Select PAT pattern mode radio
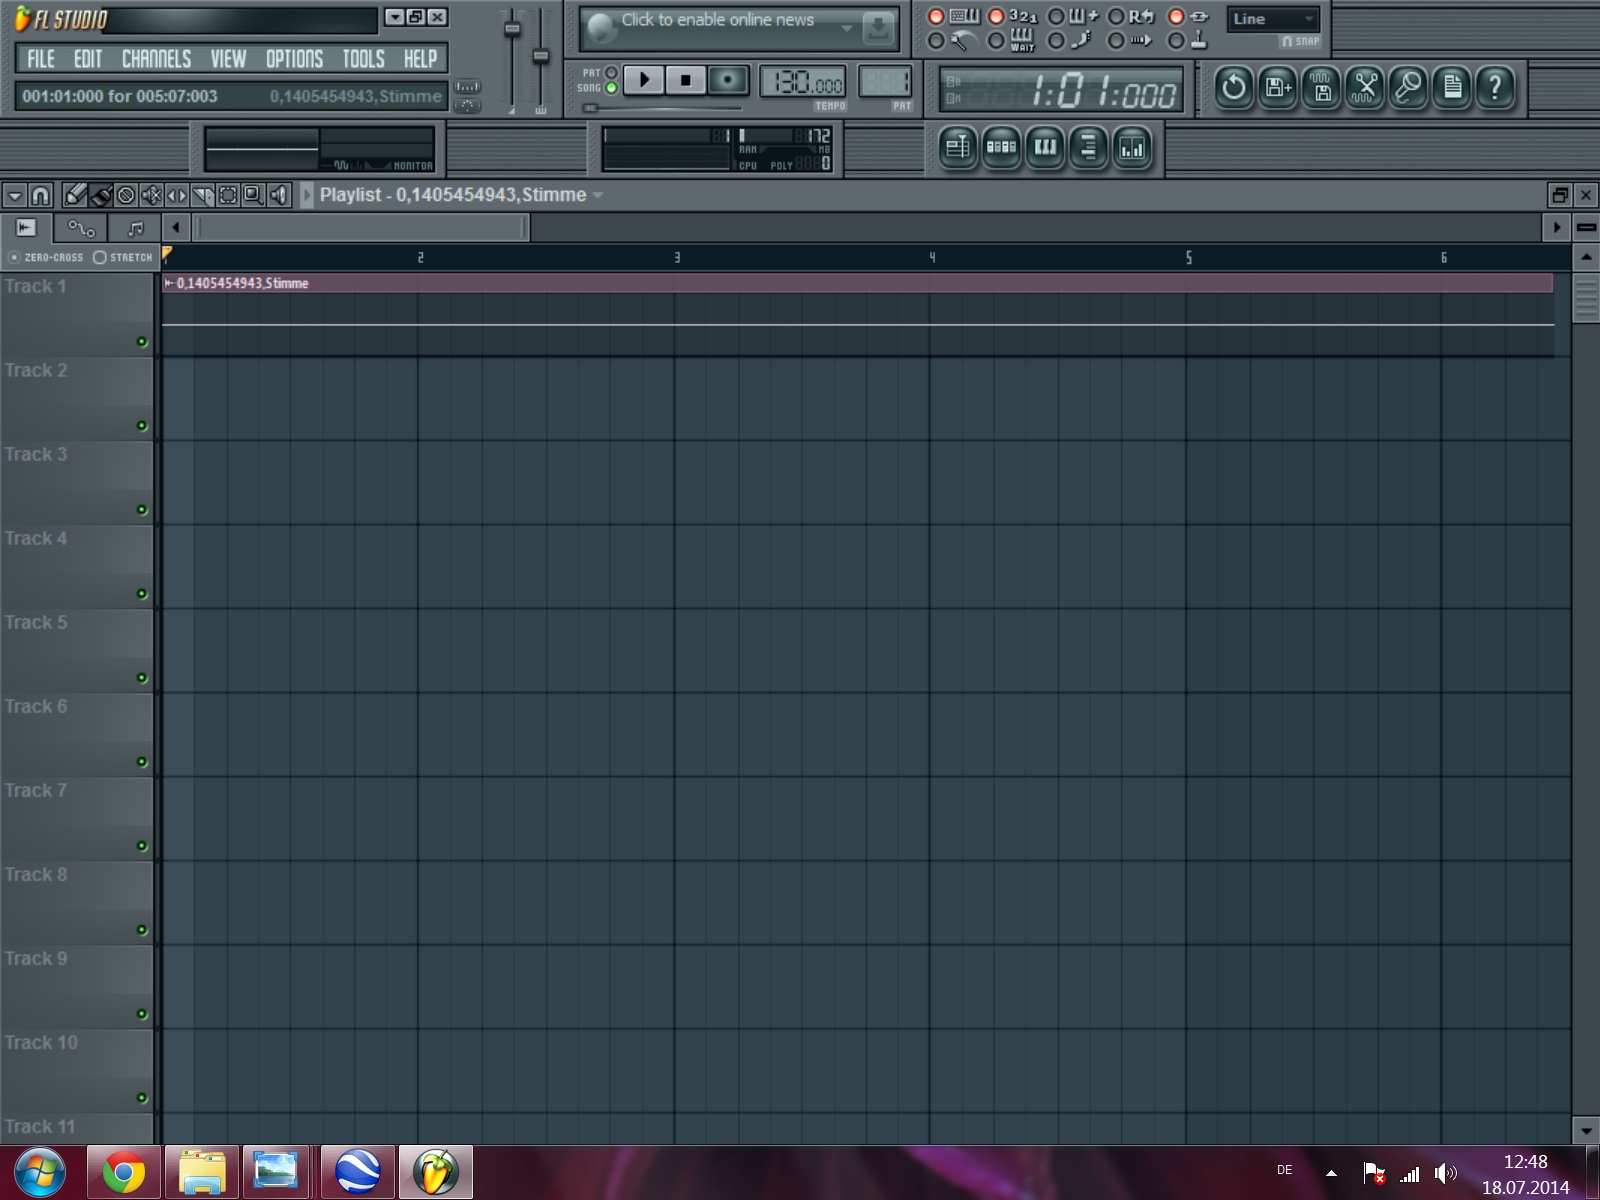The height and width of the screenshot is (1200, 1600). click(x=611, y=73)
